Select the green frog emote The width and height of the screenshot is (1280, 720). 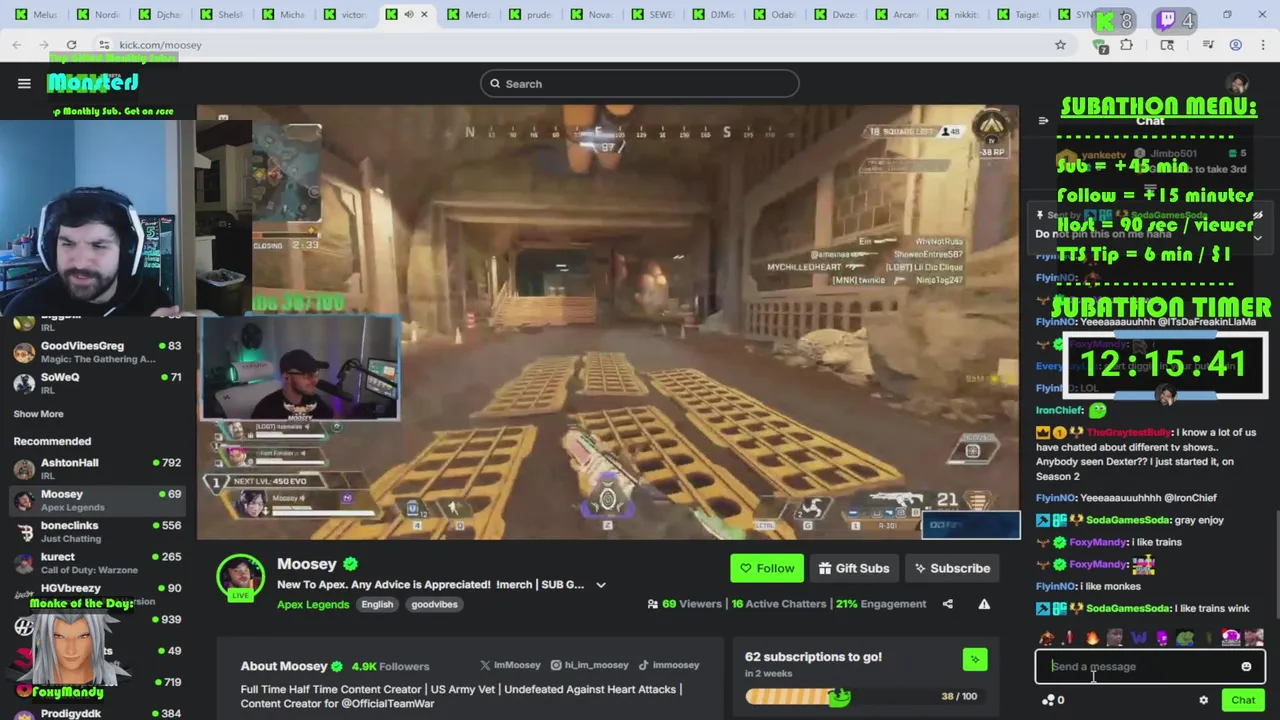tap(1185, 638)
